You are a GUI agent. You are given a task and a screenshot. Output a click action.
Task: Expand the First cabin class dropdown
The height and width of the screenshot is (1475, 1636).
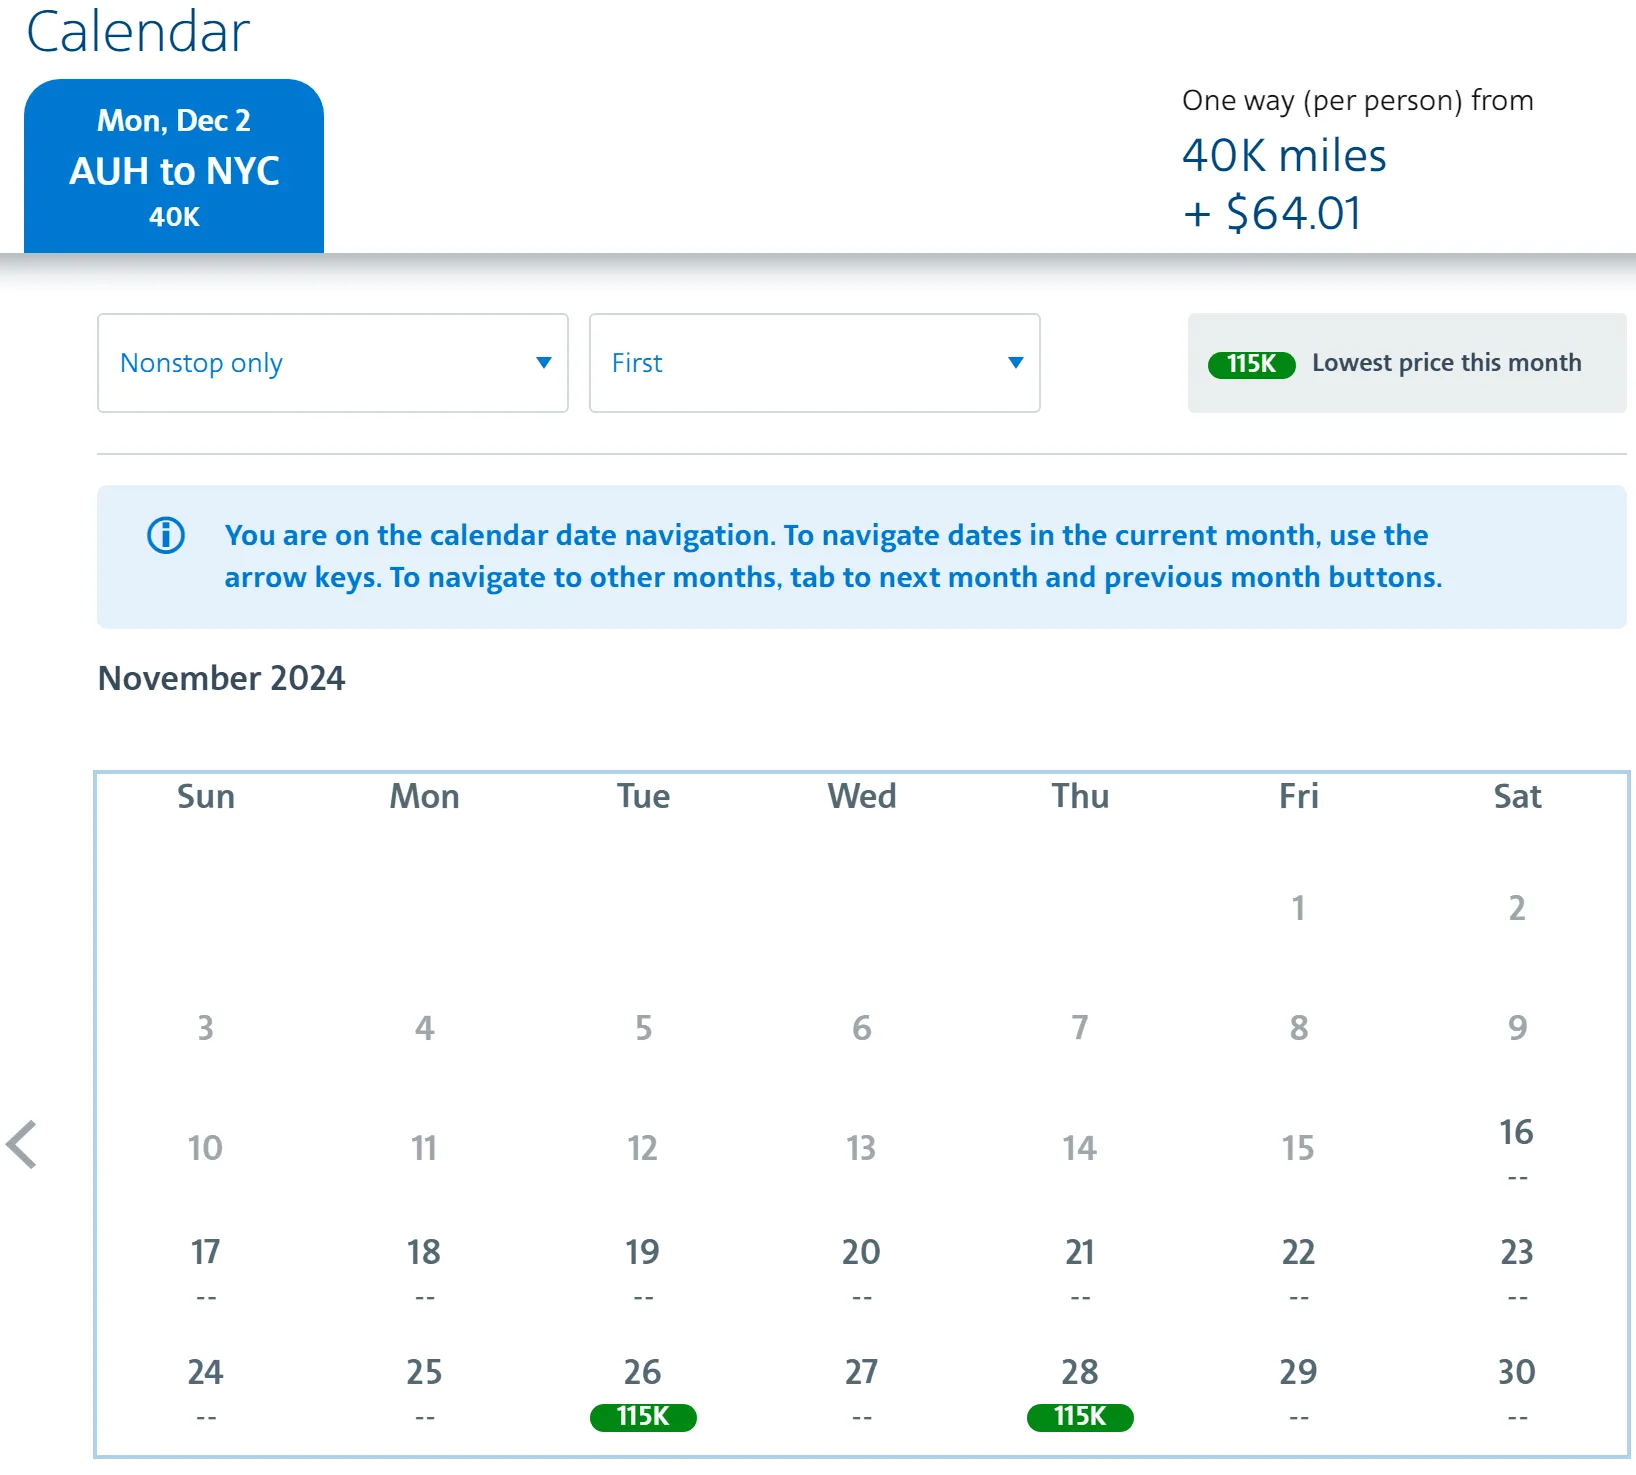[x=814, y=363]
